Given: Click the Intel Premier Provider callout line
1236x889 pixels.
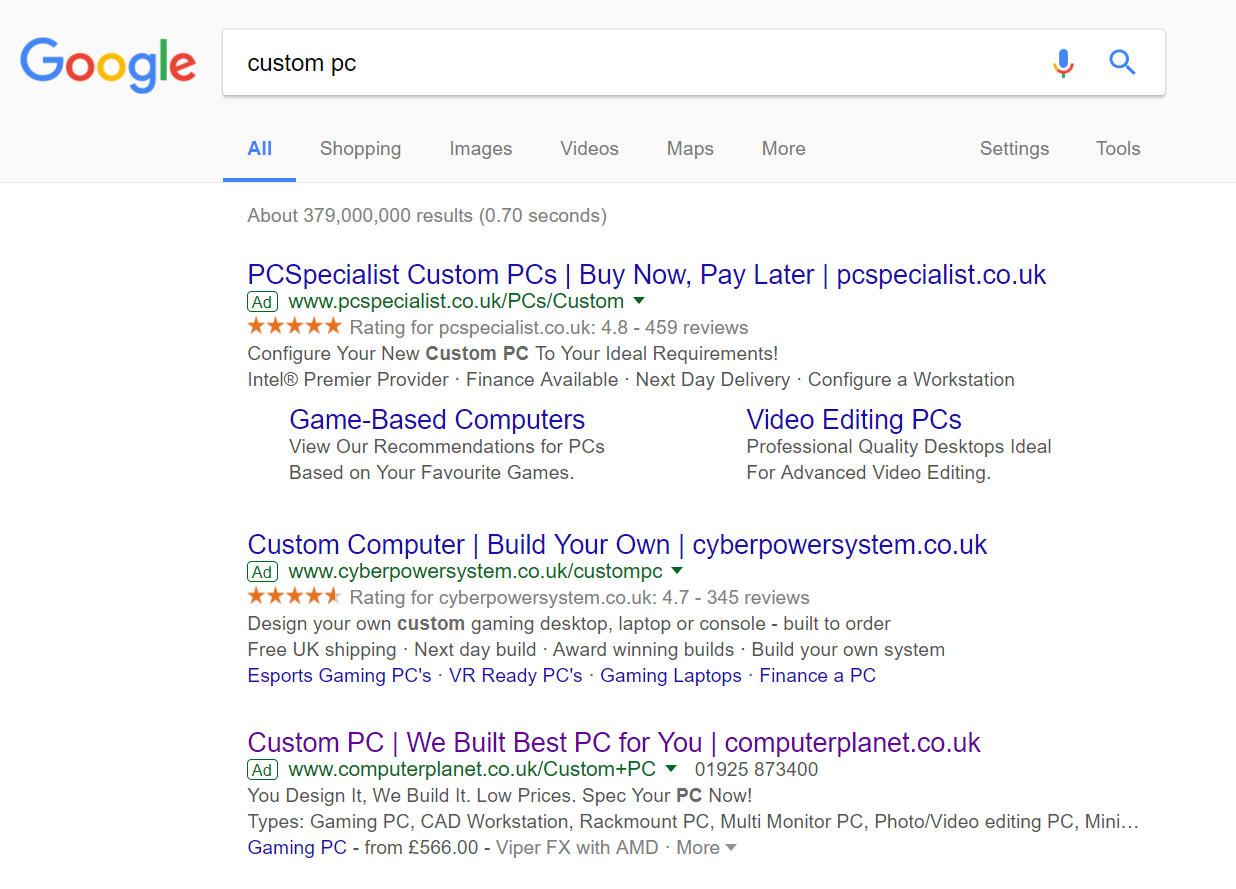Looking at the screenshot, I should pyautogui.click(x=631, y=379).
